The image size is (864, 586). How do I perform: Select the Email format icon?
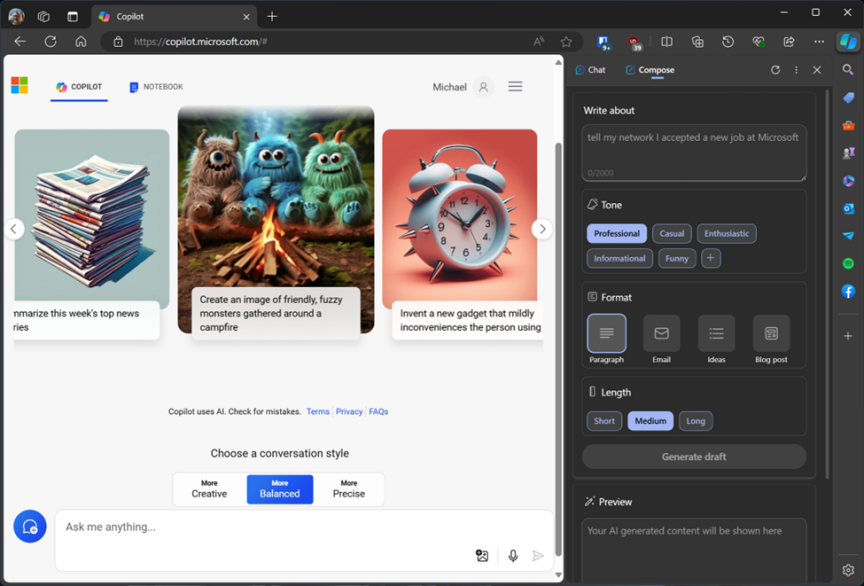point(661,334)
